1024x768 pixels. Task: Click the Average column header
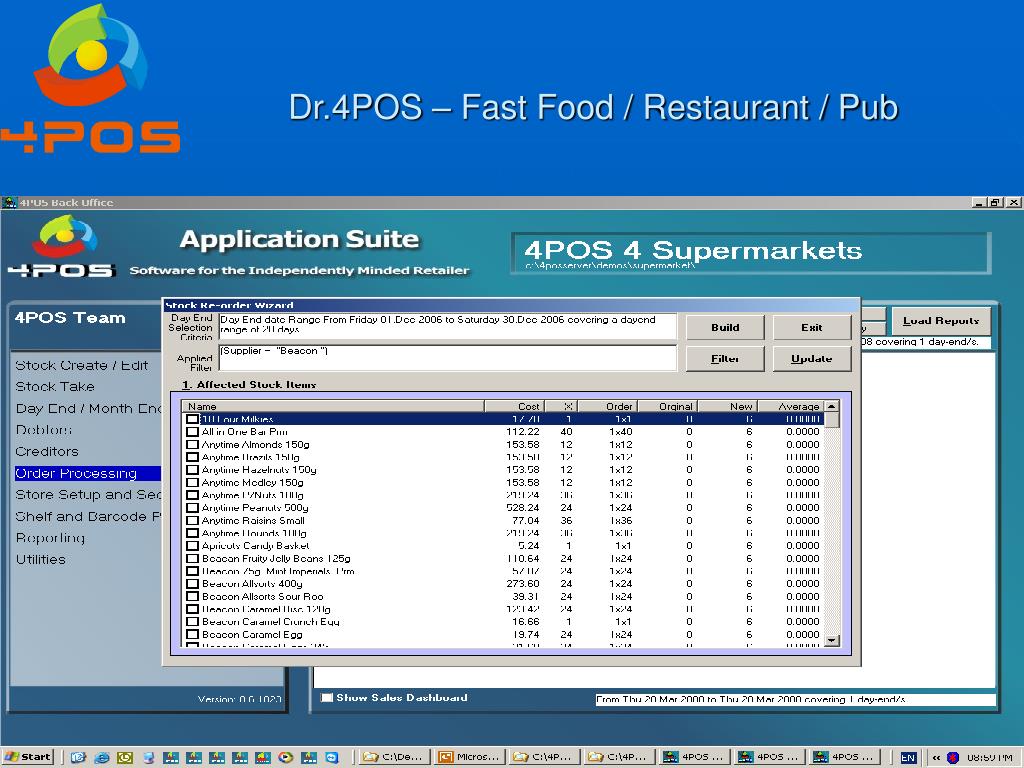(791, 406)
